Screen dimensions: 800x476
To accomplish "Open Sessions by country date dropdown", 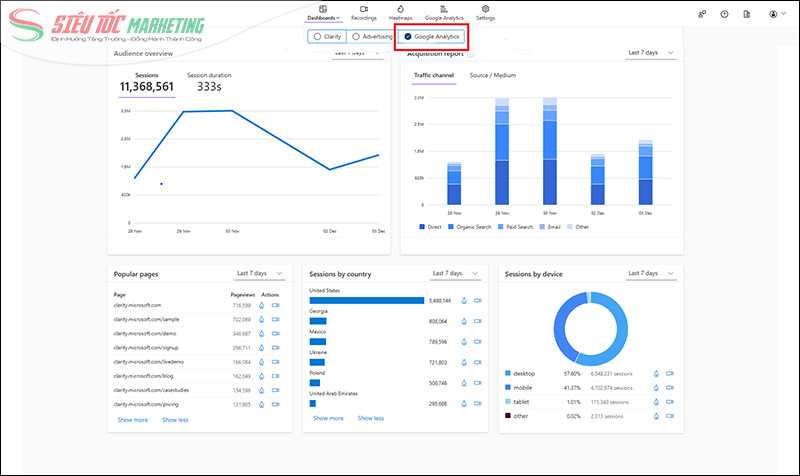I will (x=456, y=273).
